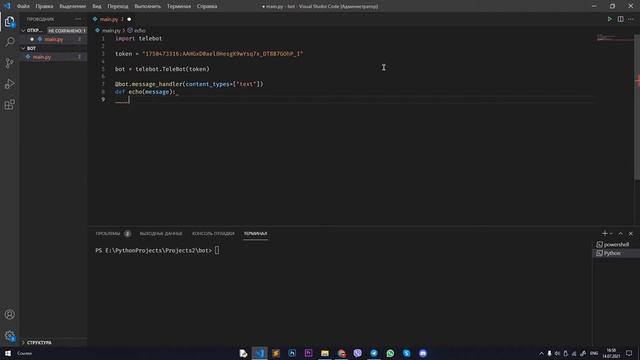Click the 'def echo(message):' line
The image size is (640, 360).
click(x=145, y=92)
